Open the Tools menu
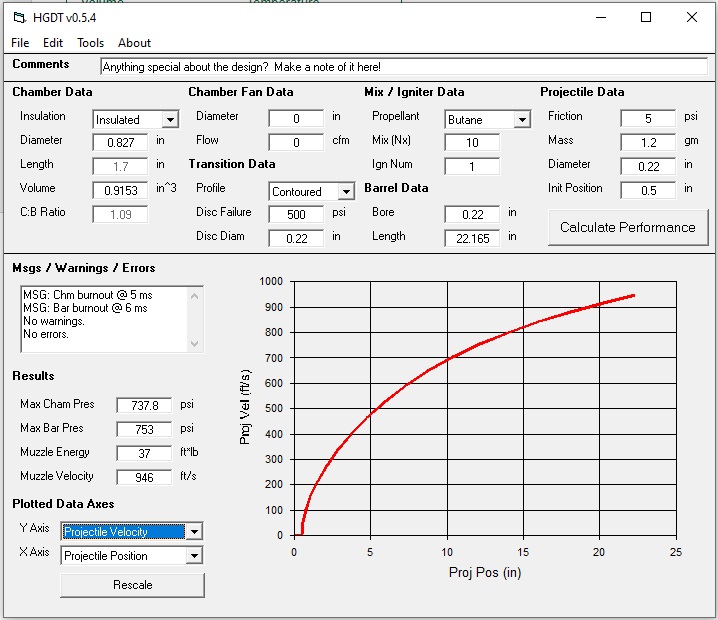Viewport: 718px width, 620px height. click(x=90, y=43)
